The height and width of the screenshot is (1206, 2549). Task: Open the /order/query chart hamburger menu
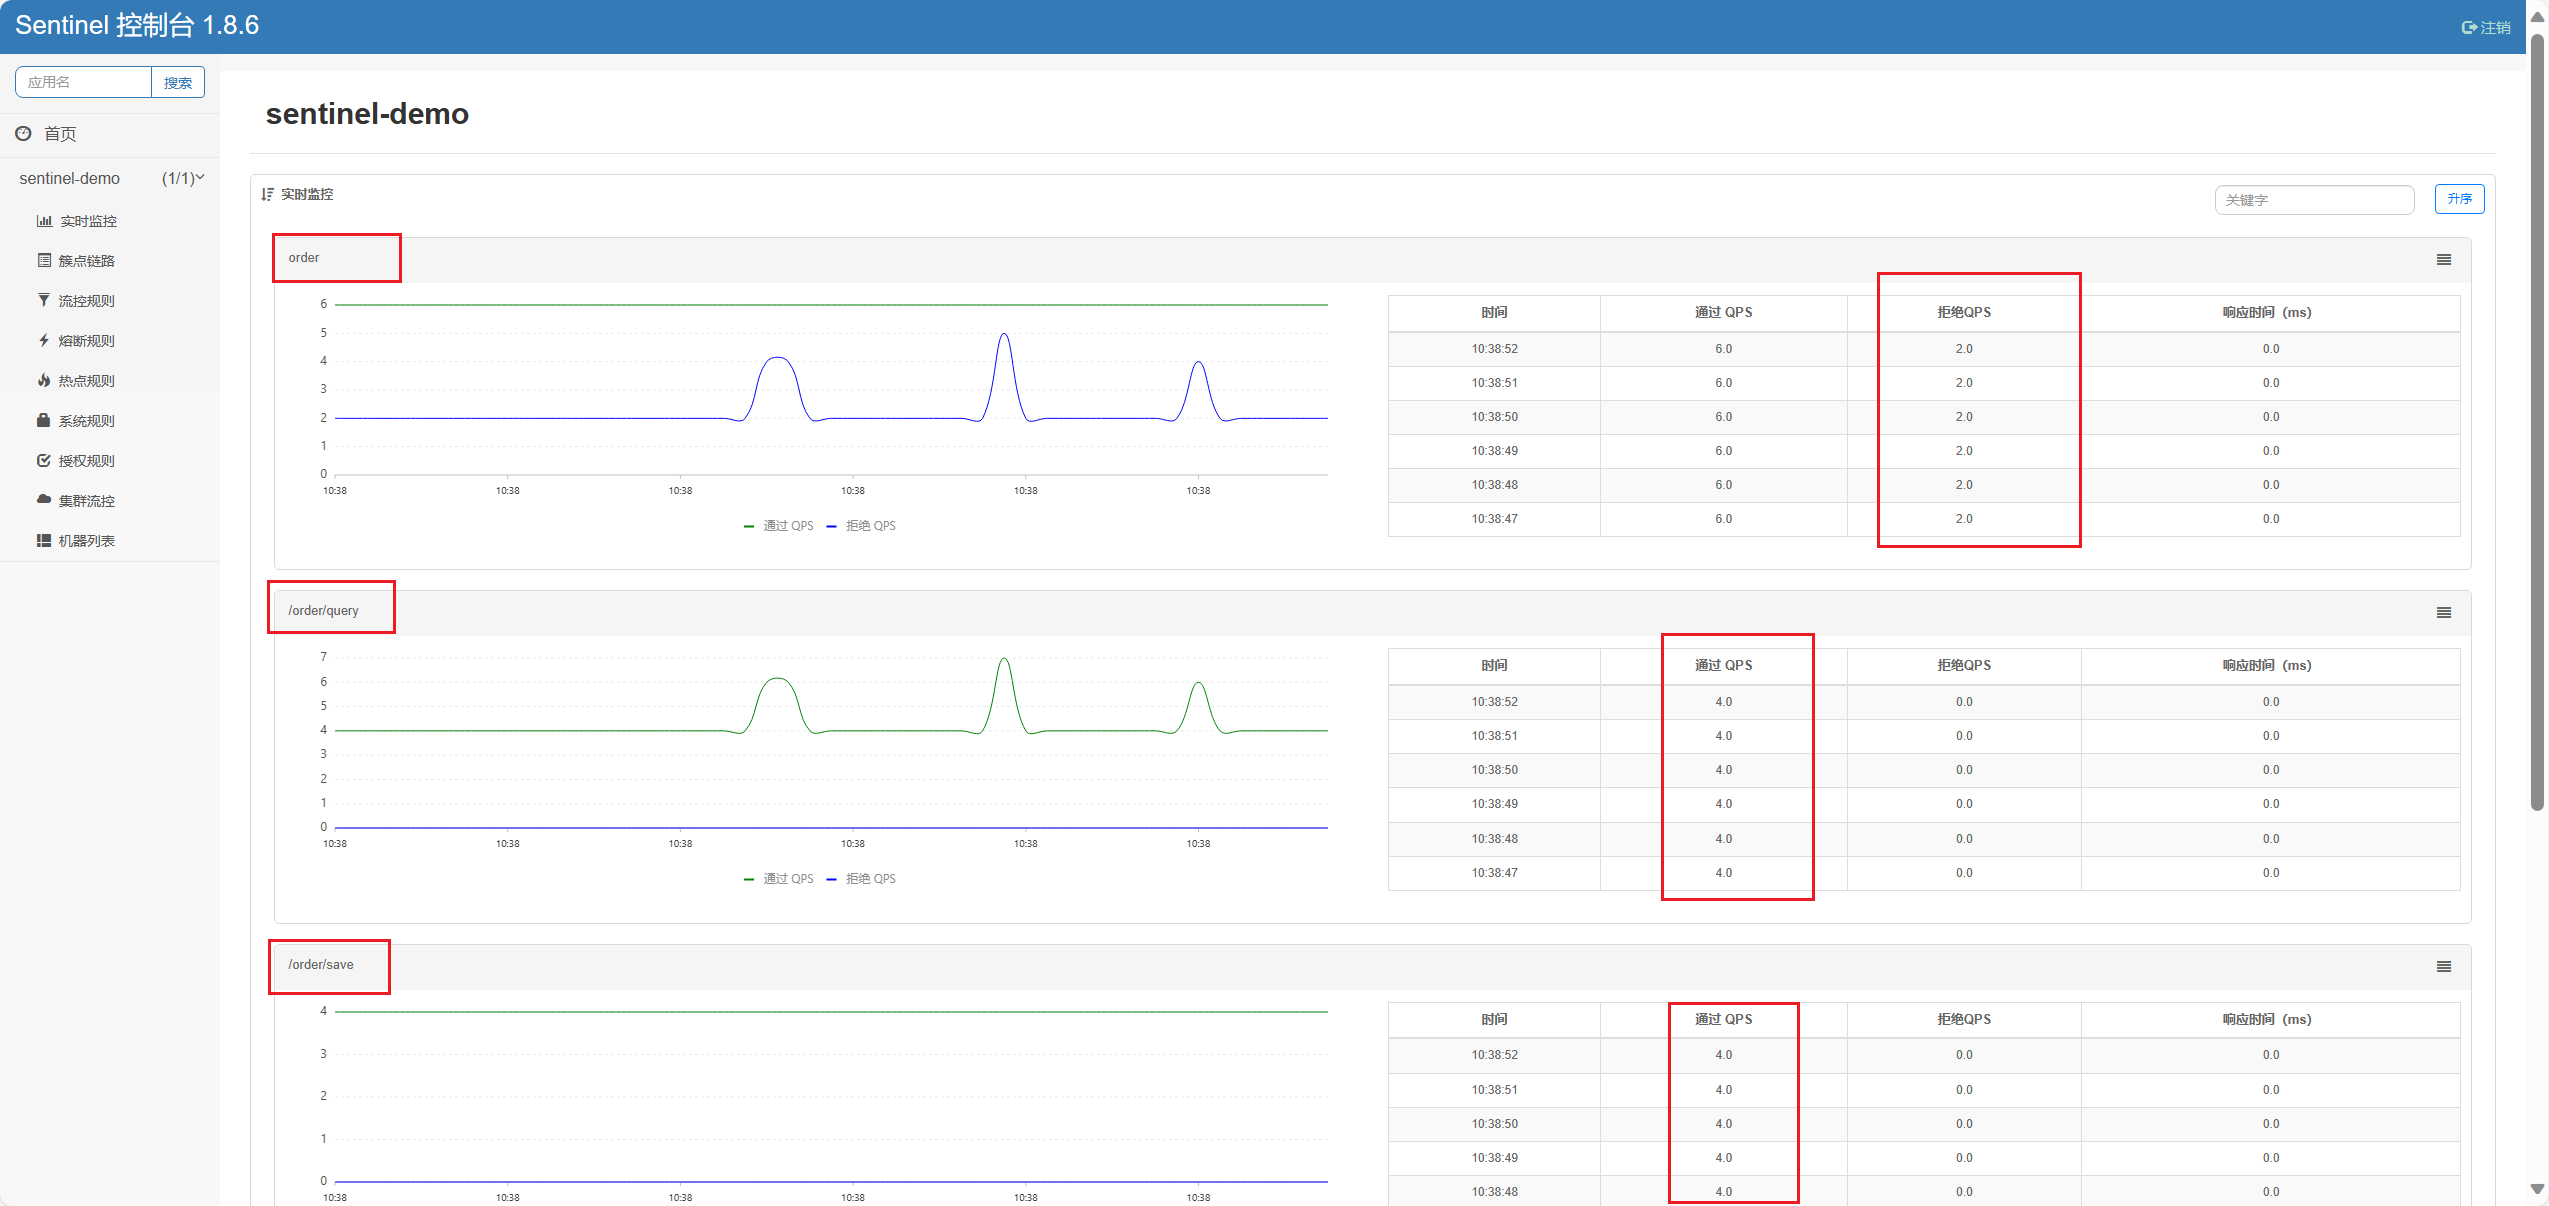click(x=2443, y=613)
